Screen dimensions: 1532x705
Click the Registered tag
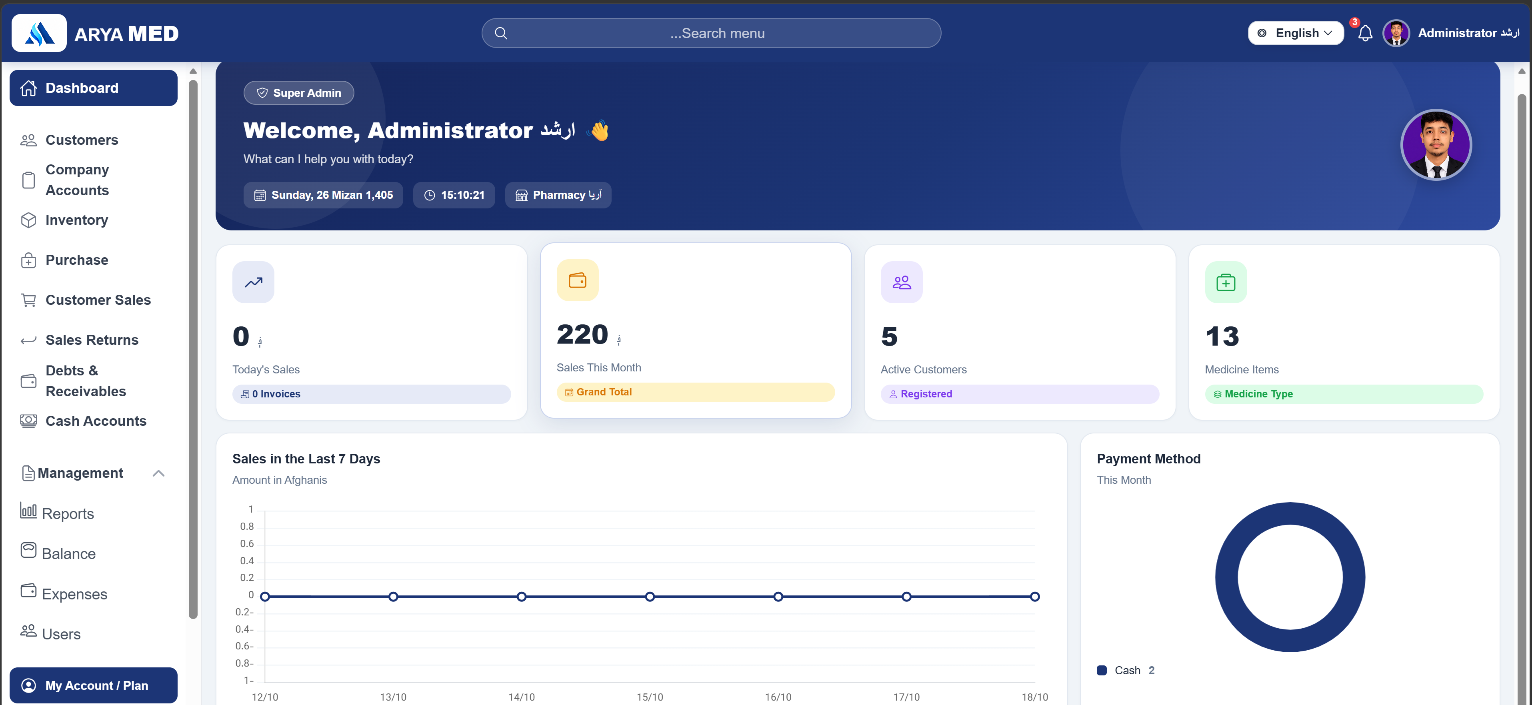[1020, 394]
